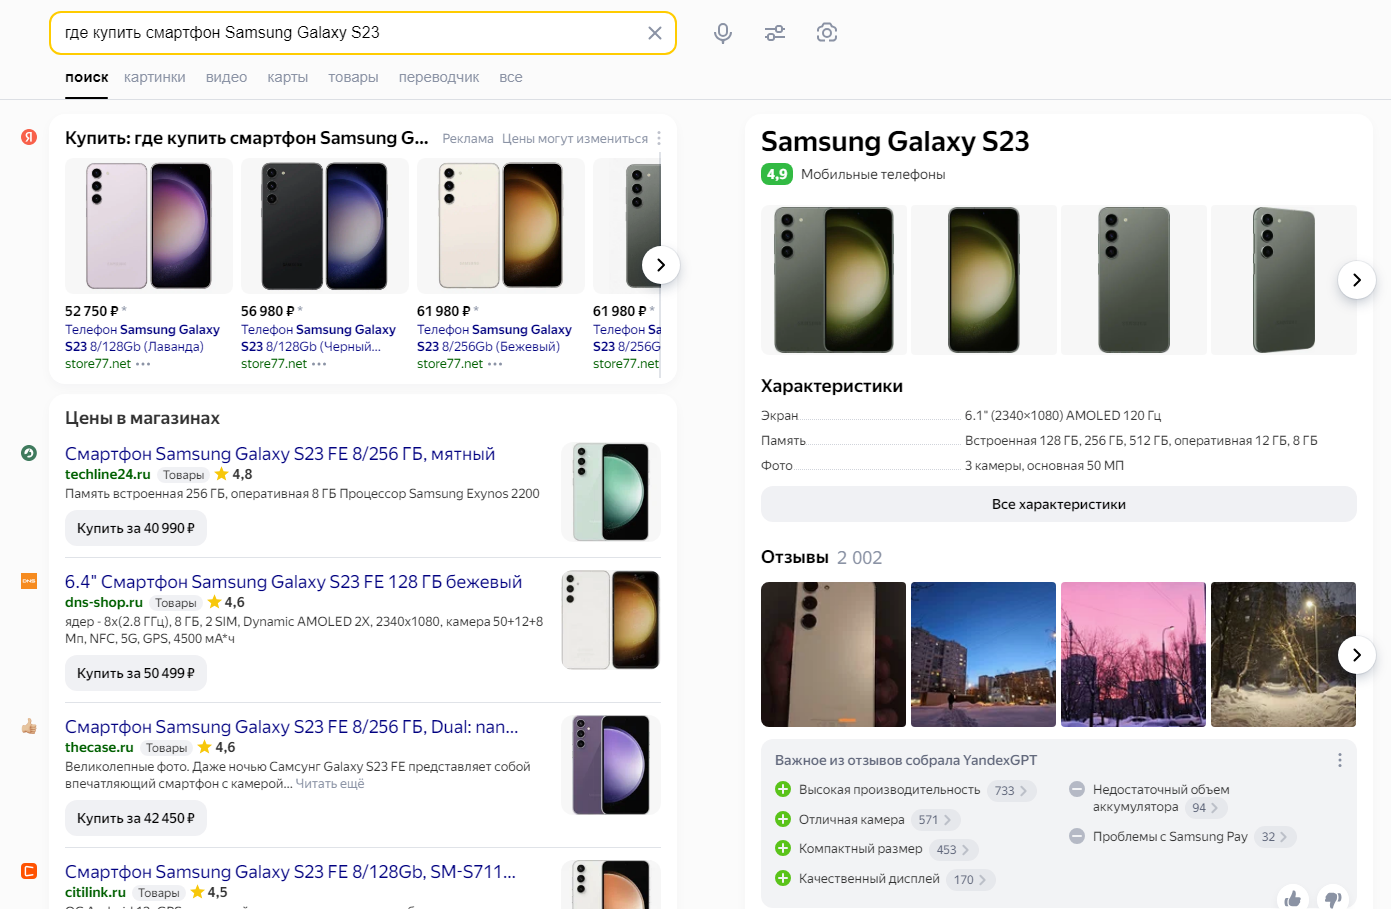The image size is (1391, 909).
Task: Show next products in the ad carousel
Action: point(660,265)
